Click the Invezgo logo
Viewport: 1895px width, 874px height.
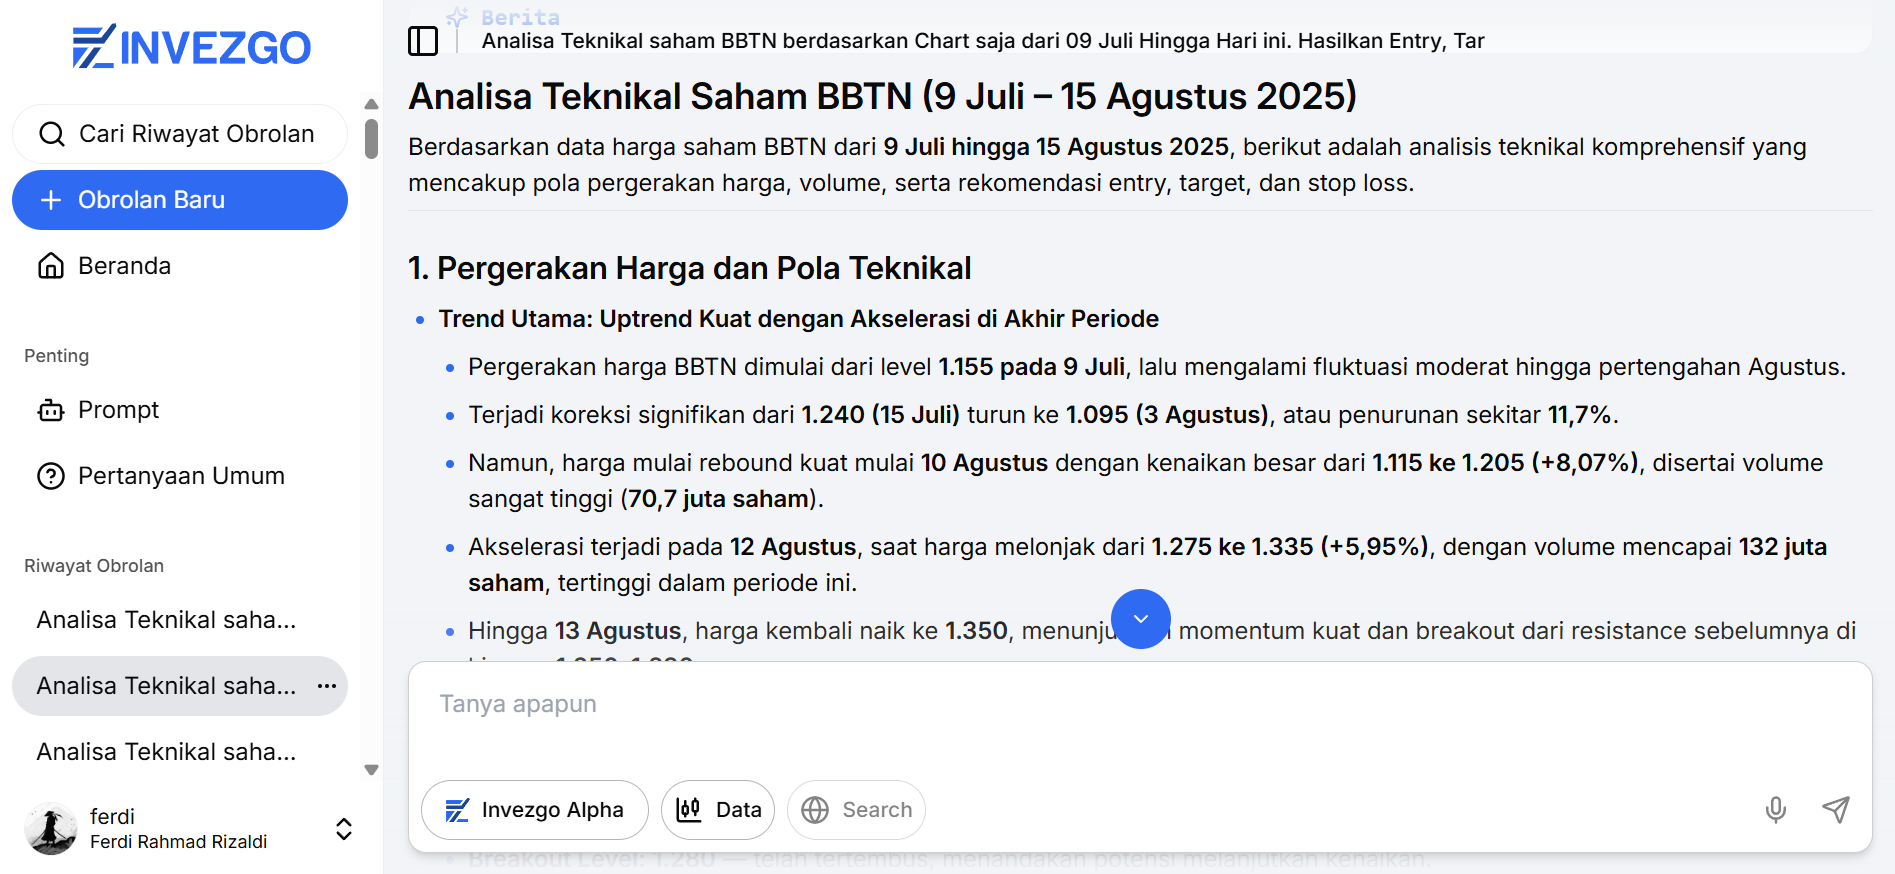point(191,47)
